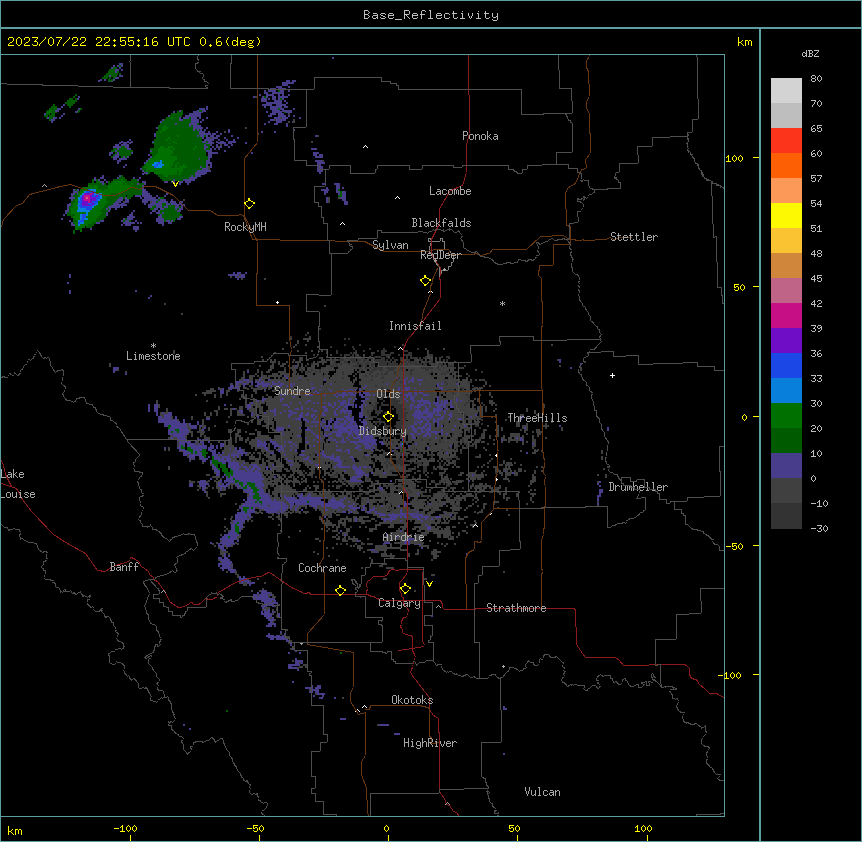The image size is (862, 842).
Task: Click the white plus marker north of Drumheller
Action: coord(612,375)
